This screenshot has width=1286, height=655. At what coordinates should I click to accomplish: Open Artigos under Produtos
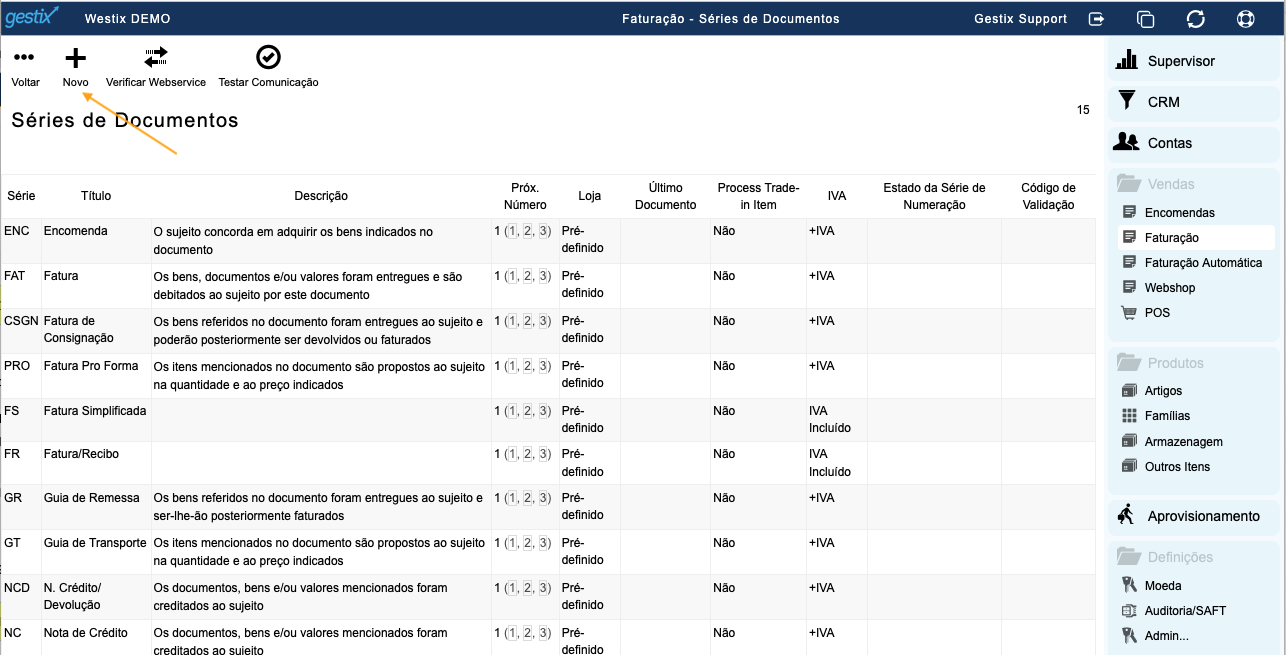tap(1163, 391)
